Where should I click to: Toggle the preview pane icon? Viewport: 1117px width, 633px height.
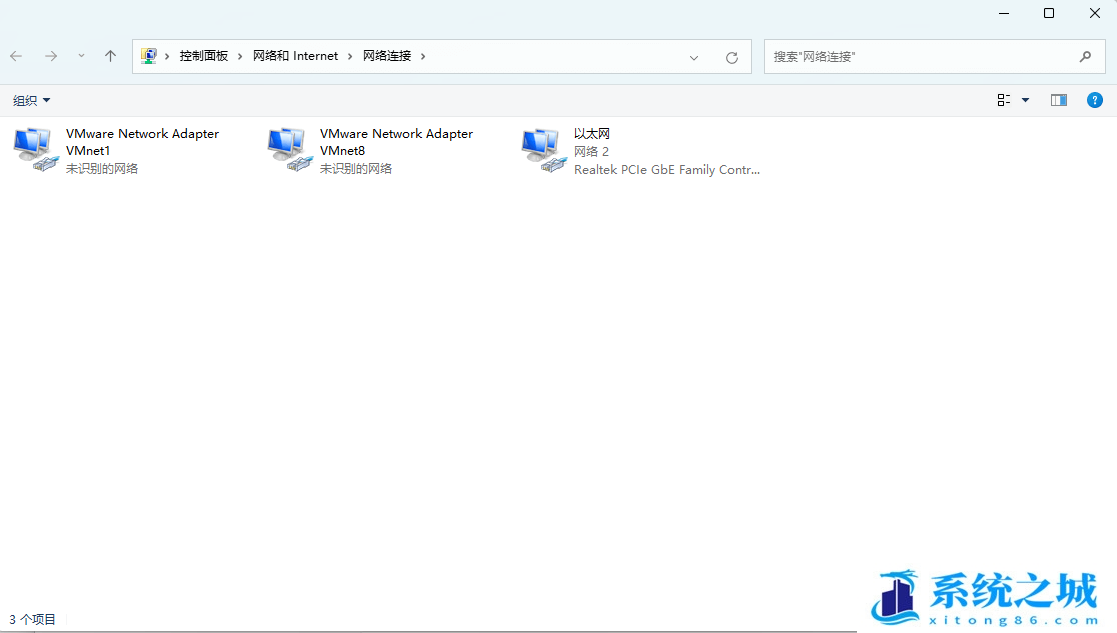[1059, 100]
